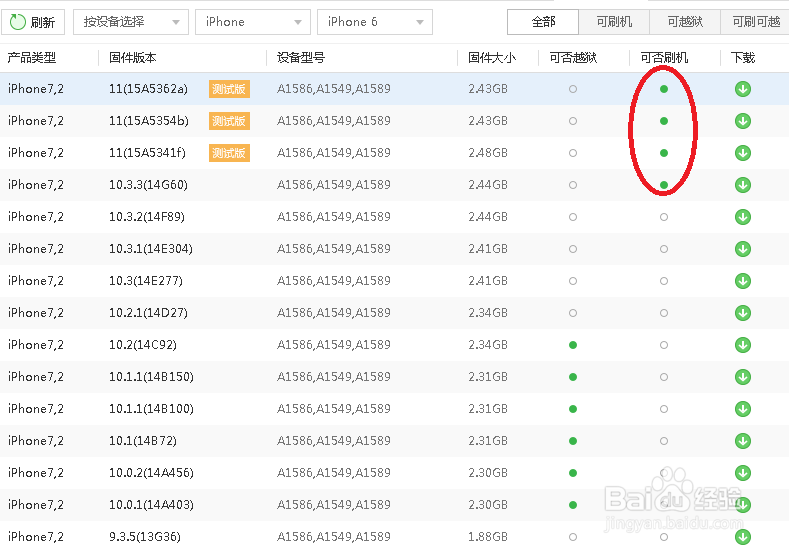The image size is (789, 551).
Task: Click 2.48GB size cell
Action: (488, 153)
